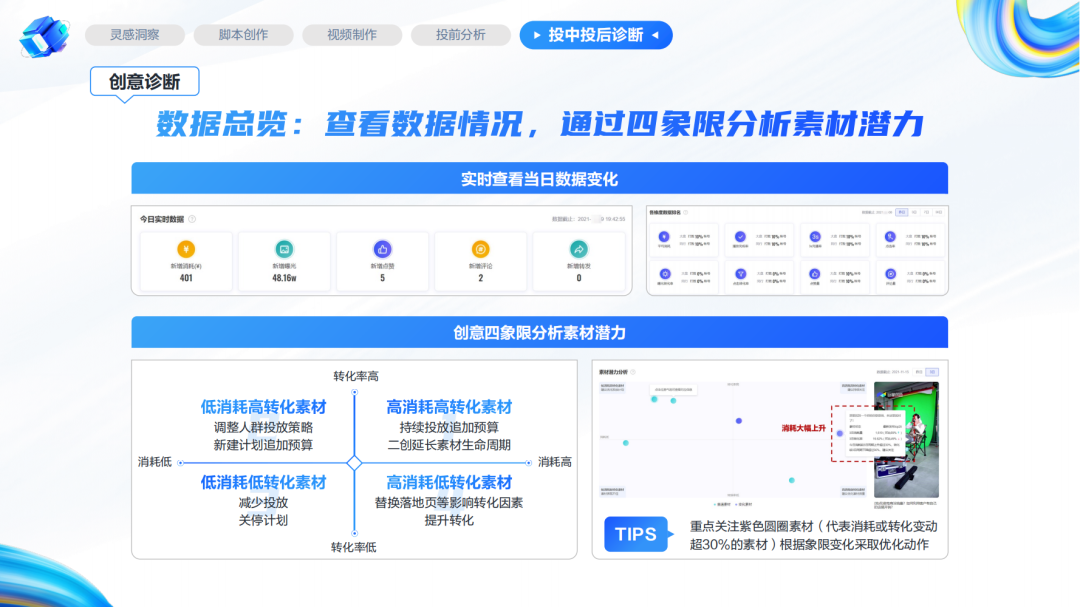The height and width of the screenshot is (607, 1080).
Task: Click the gear icon in ranking panel
Action: click(x=665, y=274)
